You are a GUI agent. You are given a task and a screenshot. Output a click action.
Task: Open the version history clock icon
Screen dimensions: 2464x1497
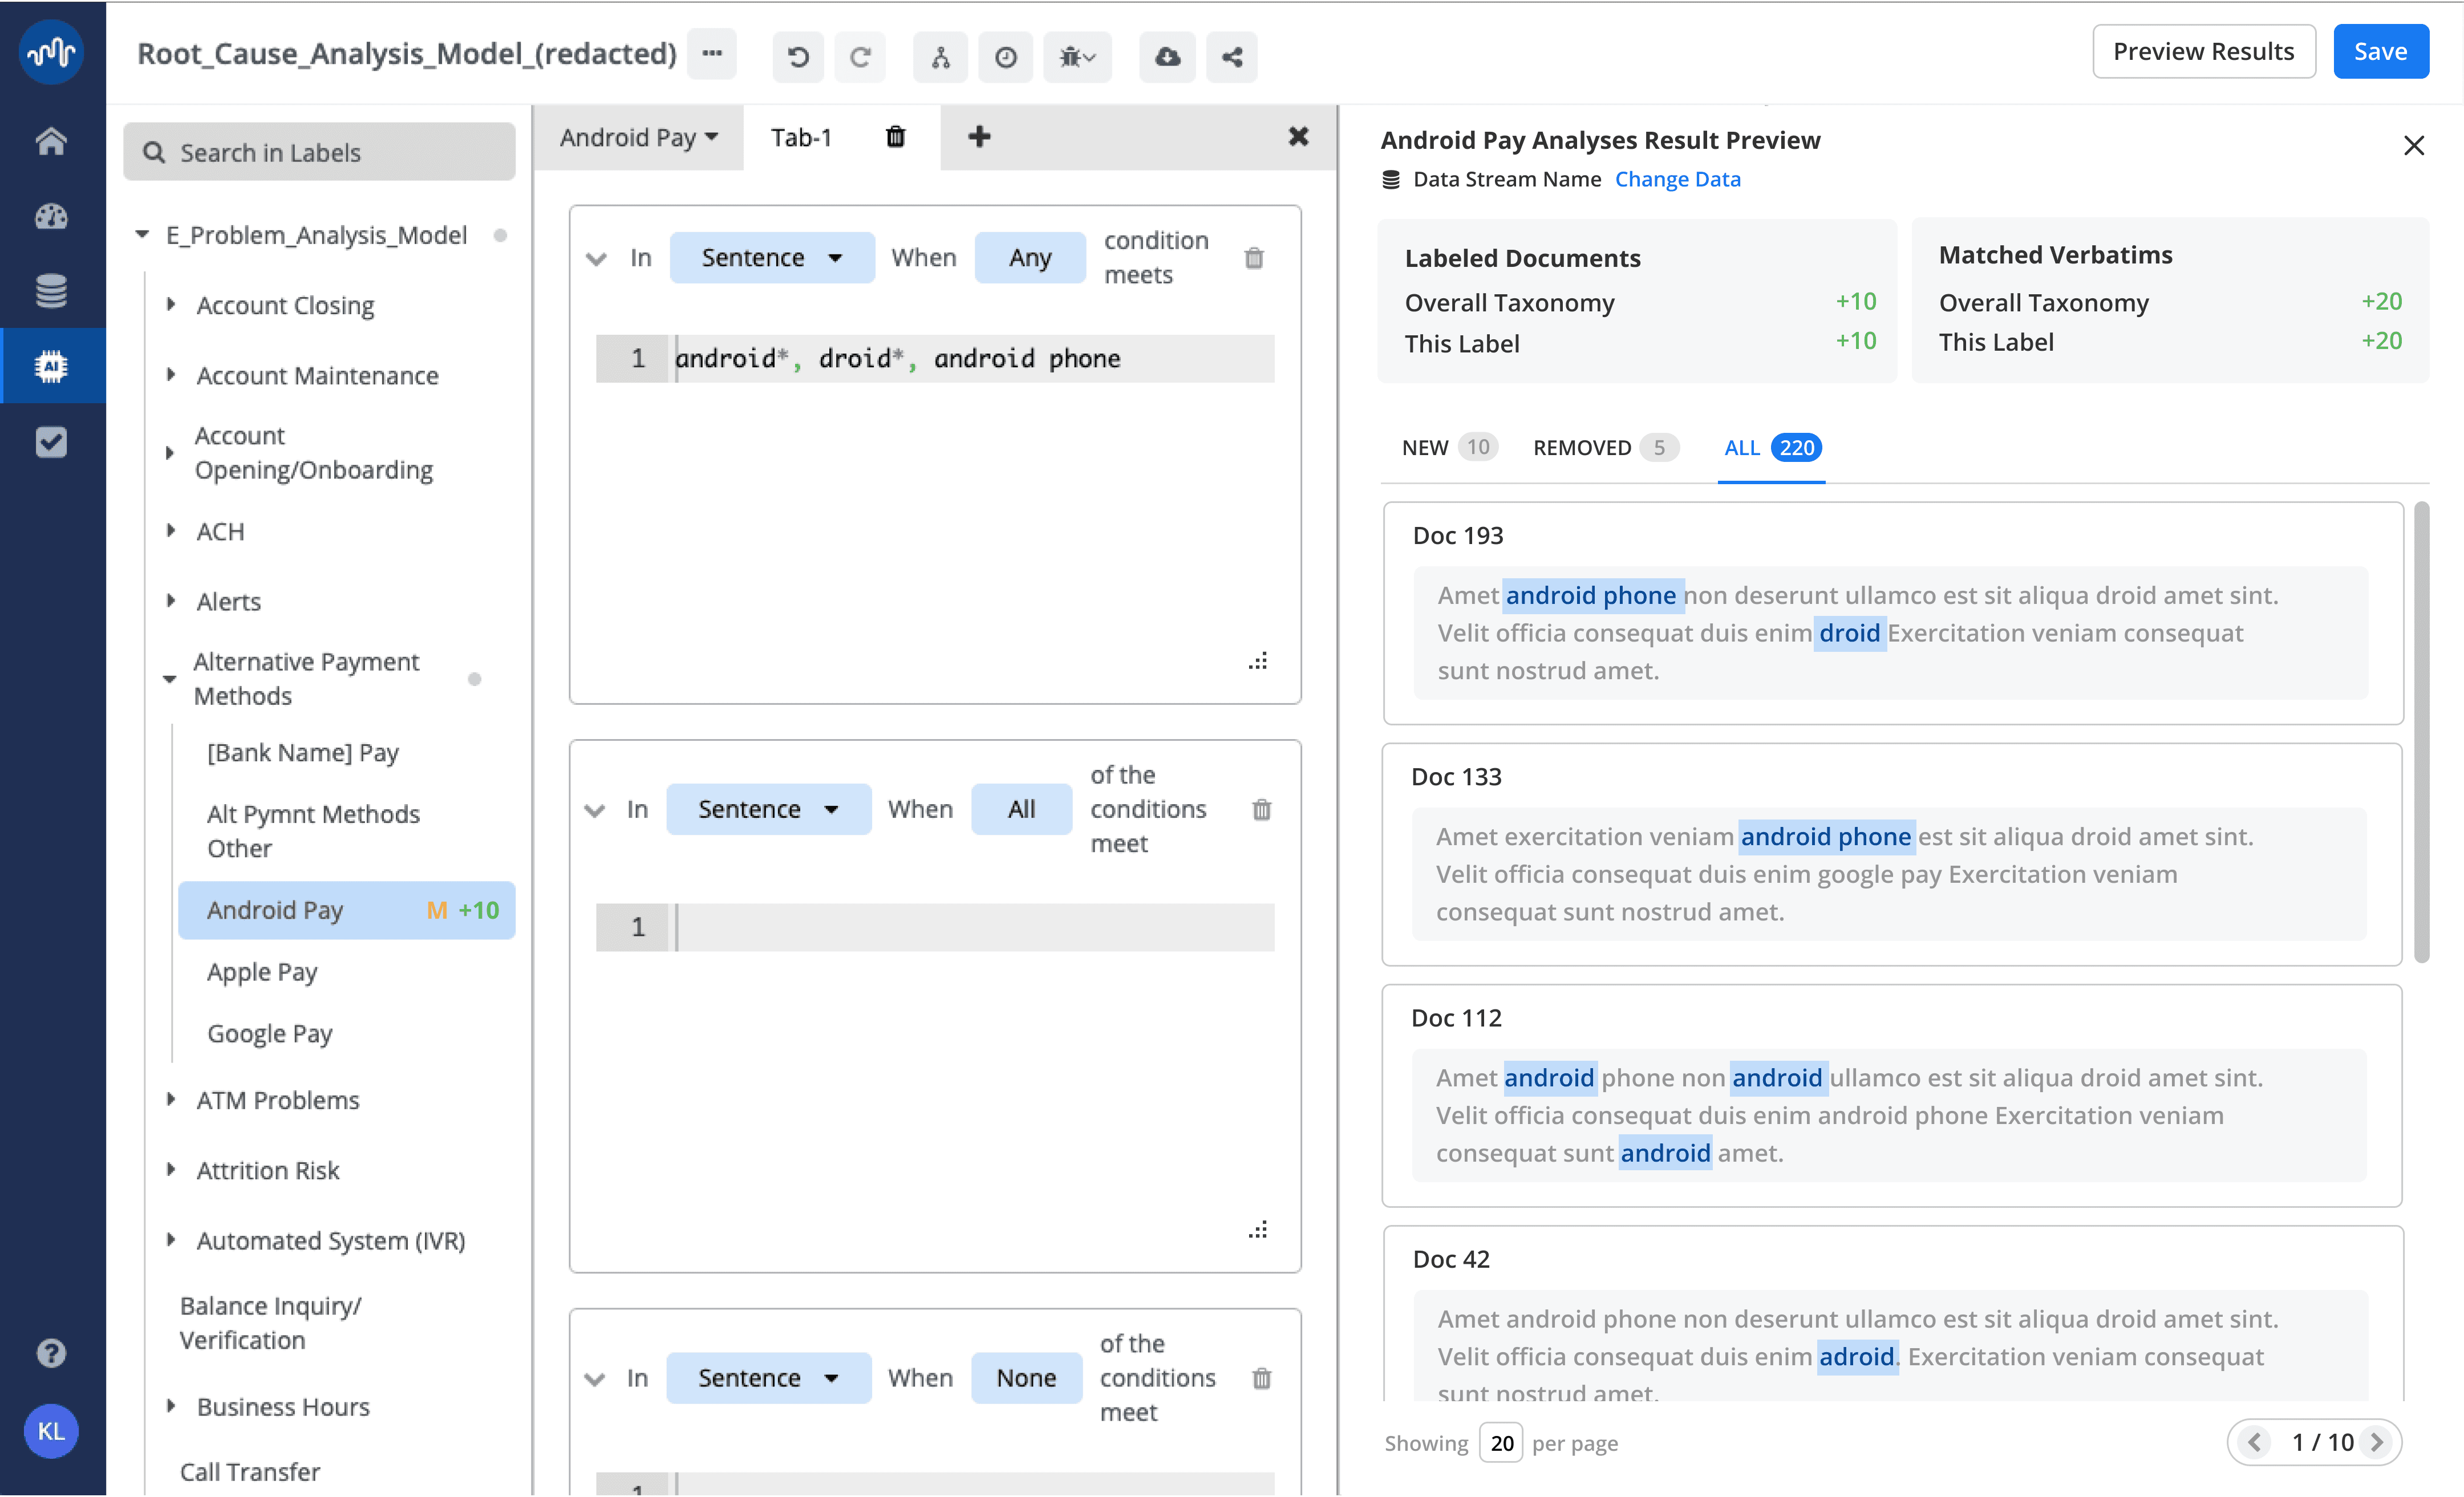[1005, 57]
